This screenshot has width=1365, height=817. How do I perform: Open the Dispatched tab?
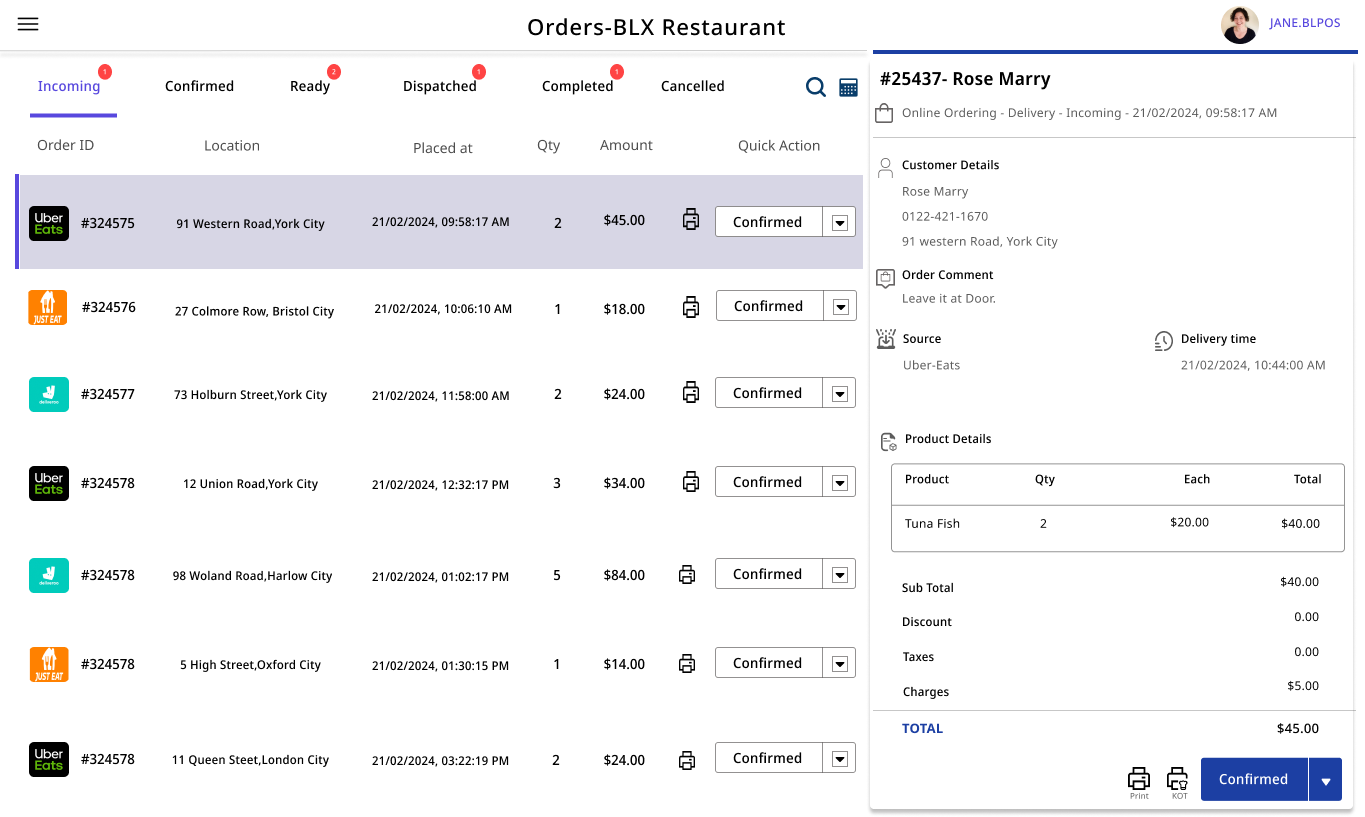point(440,86)
